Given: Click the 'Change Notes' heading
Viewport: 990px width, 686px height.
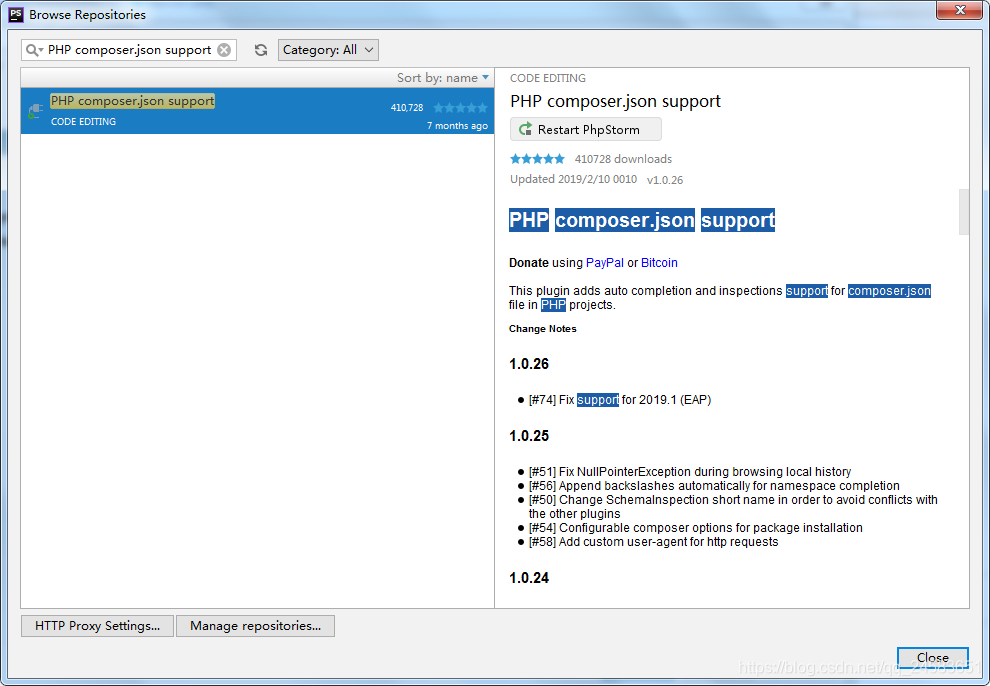Looking at the screenshot, I should [542, 329].
